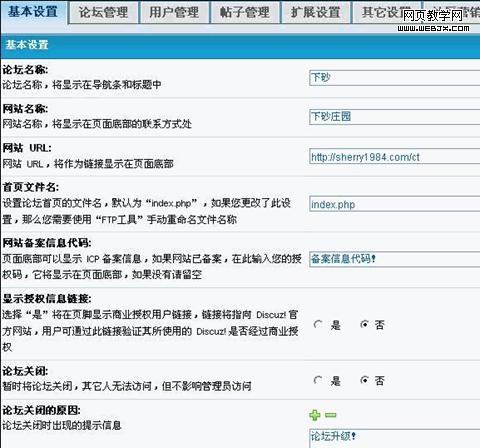
Task: Click the 显示授权信息链接: label
Action: [x=47, y=298]
